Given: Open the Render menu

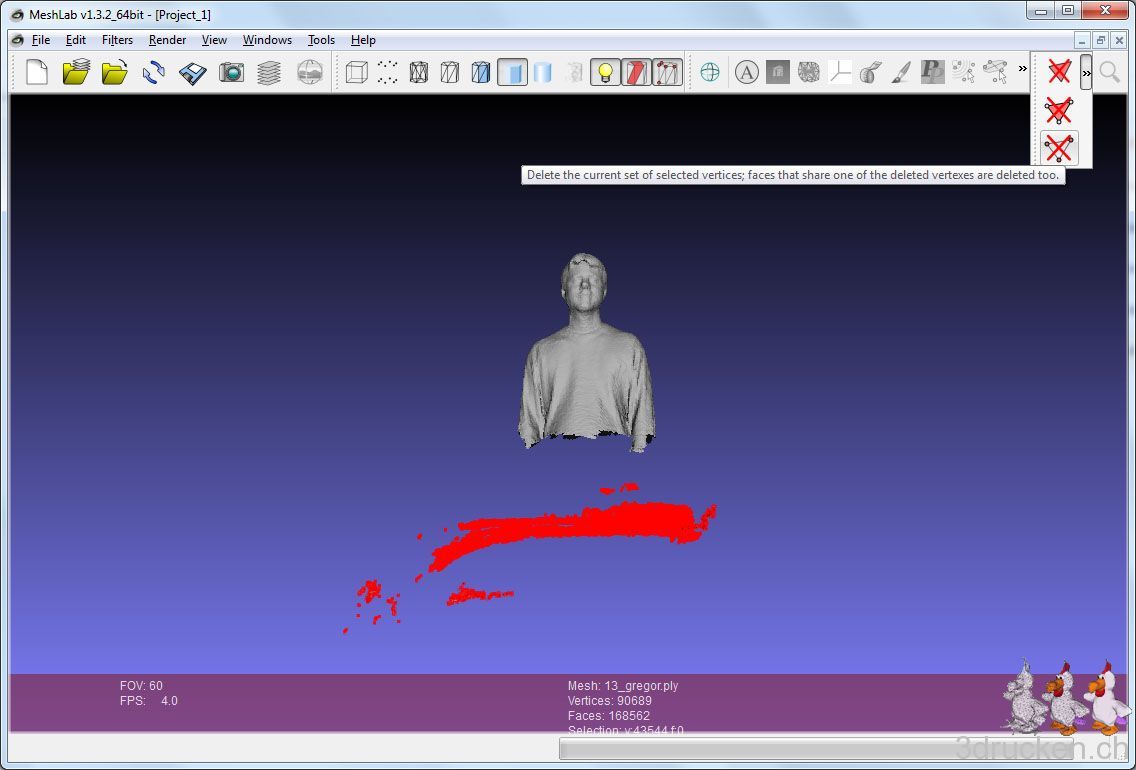Looking at the screenshot, I should tap(167, 40).
